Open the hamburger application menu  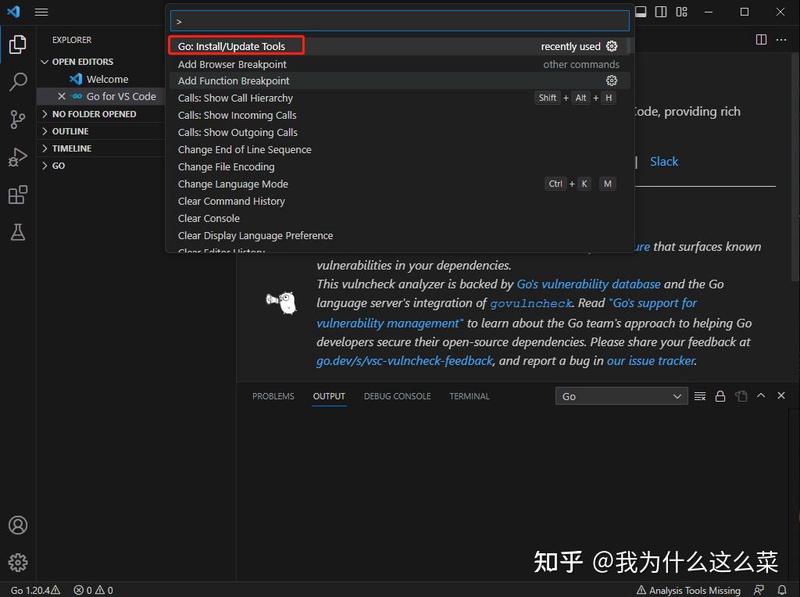pyautogui.click(x=41, y=12)
